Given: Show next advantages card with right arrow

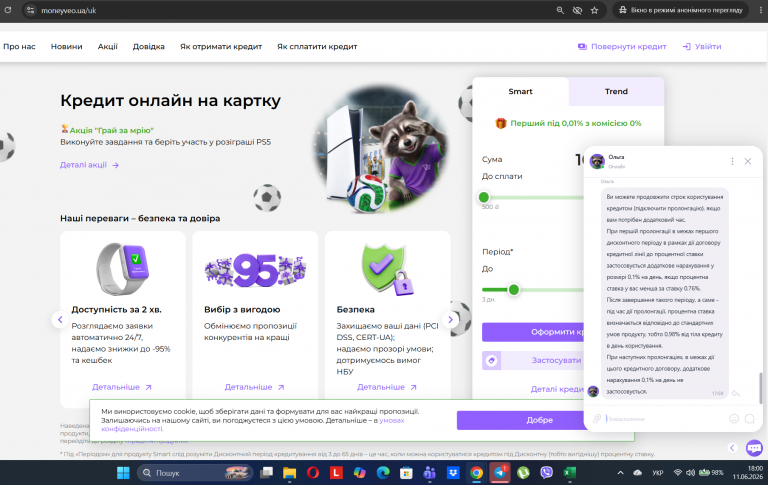Looking at the screenshot, I should [451, 320].
